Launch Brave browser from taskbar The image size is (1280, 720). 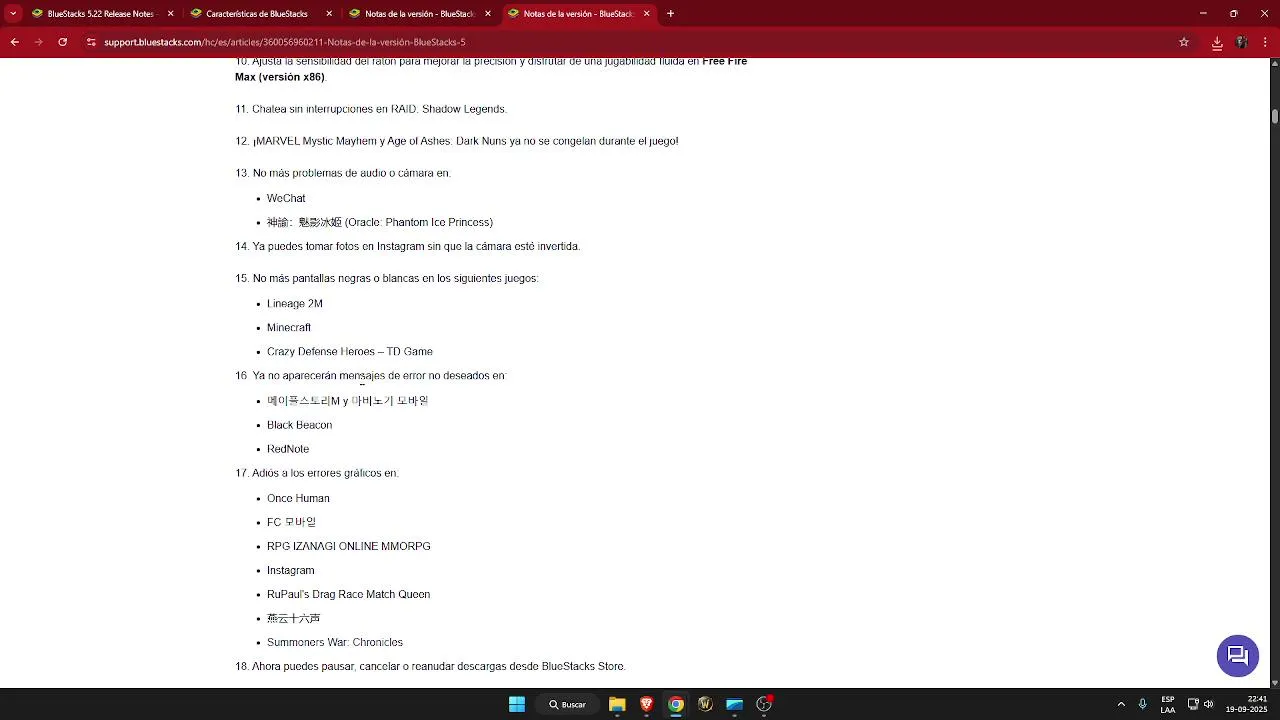[647, 704]
